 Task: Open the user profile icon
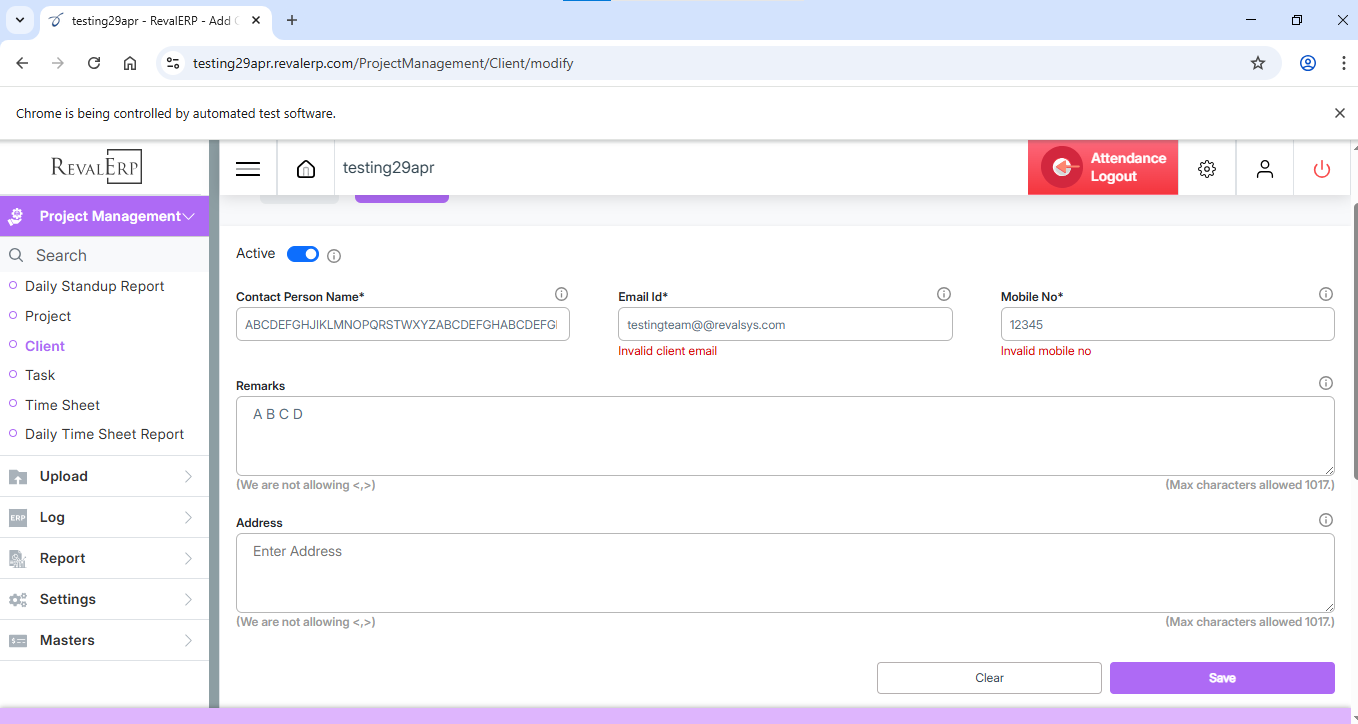[x=1265, y=169]
